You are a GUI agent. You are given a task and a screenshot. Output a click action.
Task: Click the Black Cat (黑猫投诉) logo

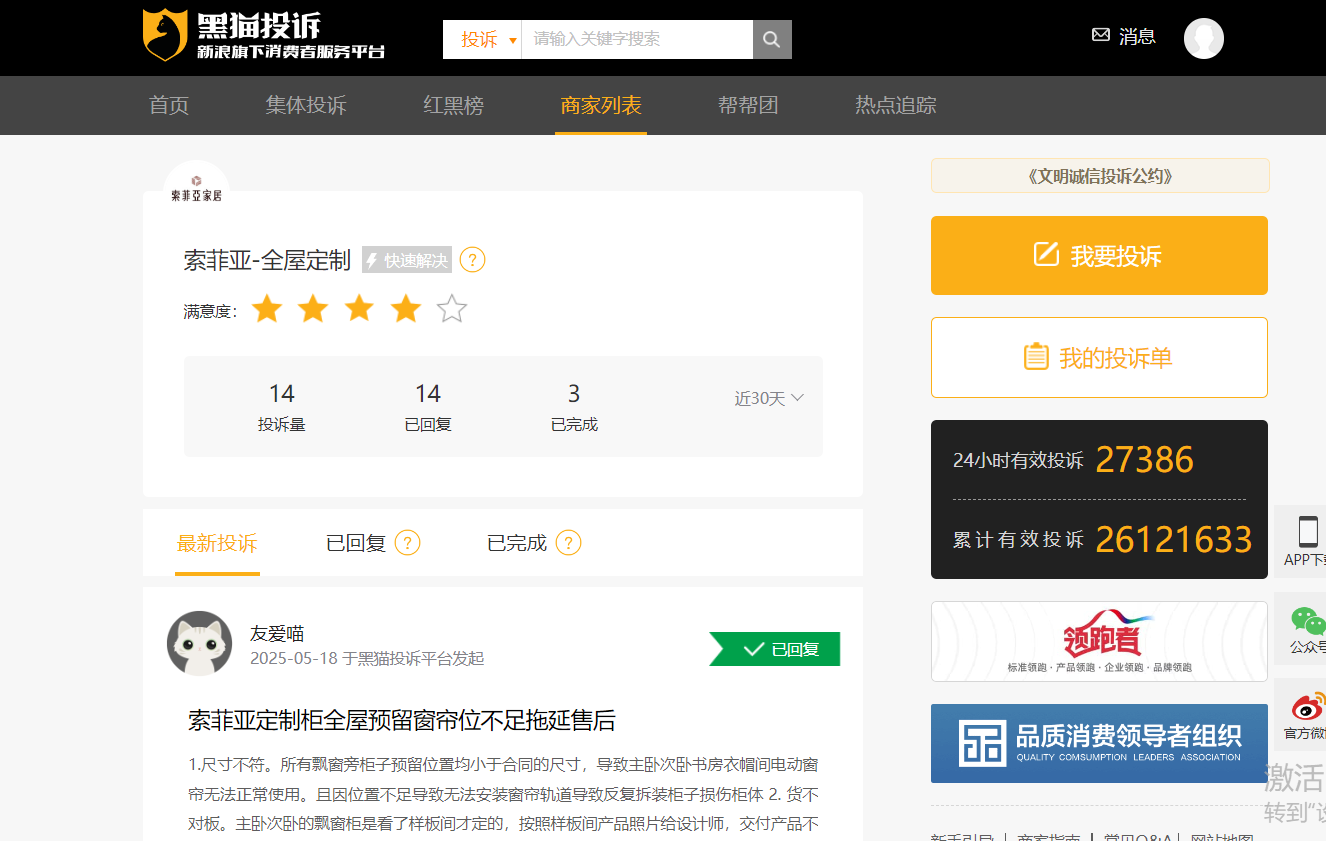(264, 36)
